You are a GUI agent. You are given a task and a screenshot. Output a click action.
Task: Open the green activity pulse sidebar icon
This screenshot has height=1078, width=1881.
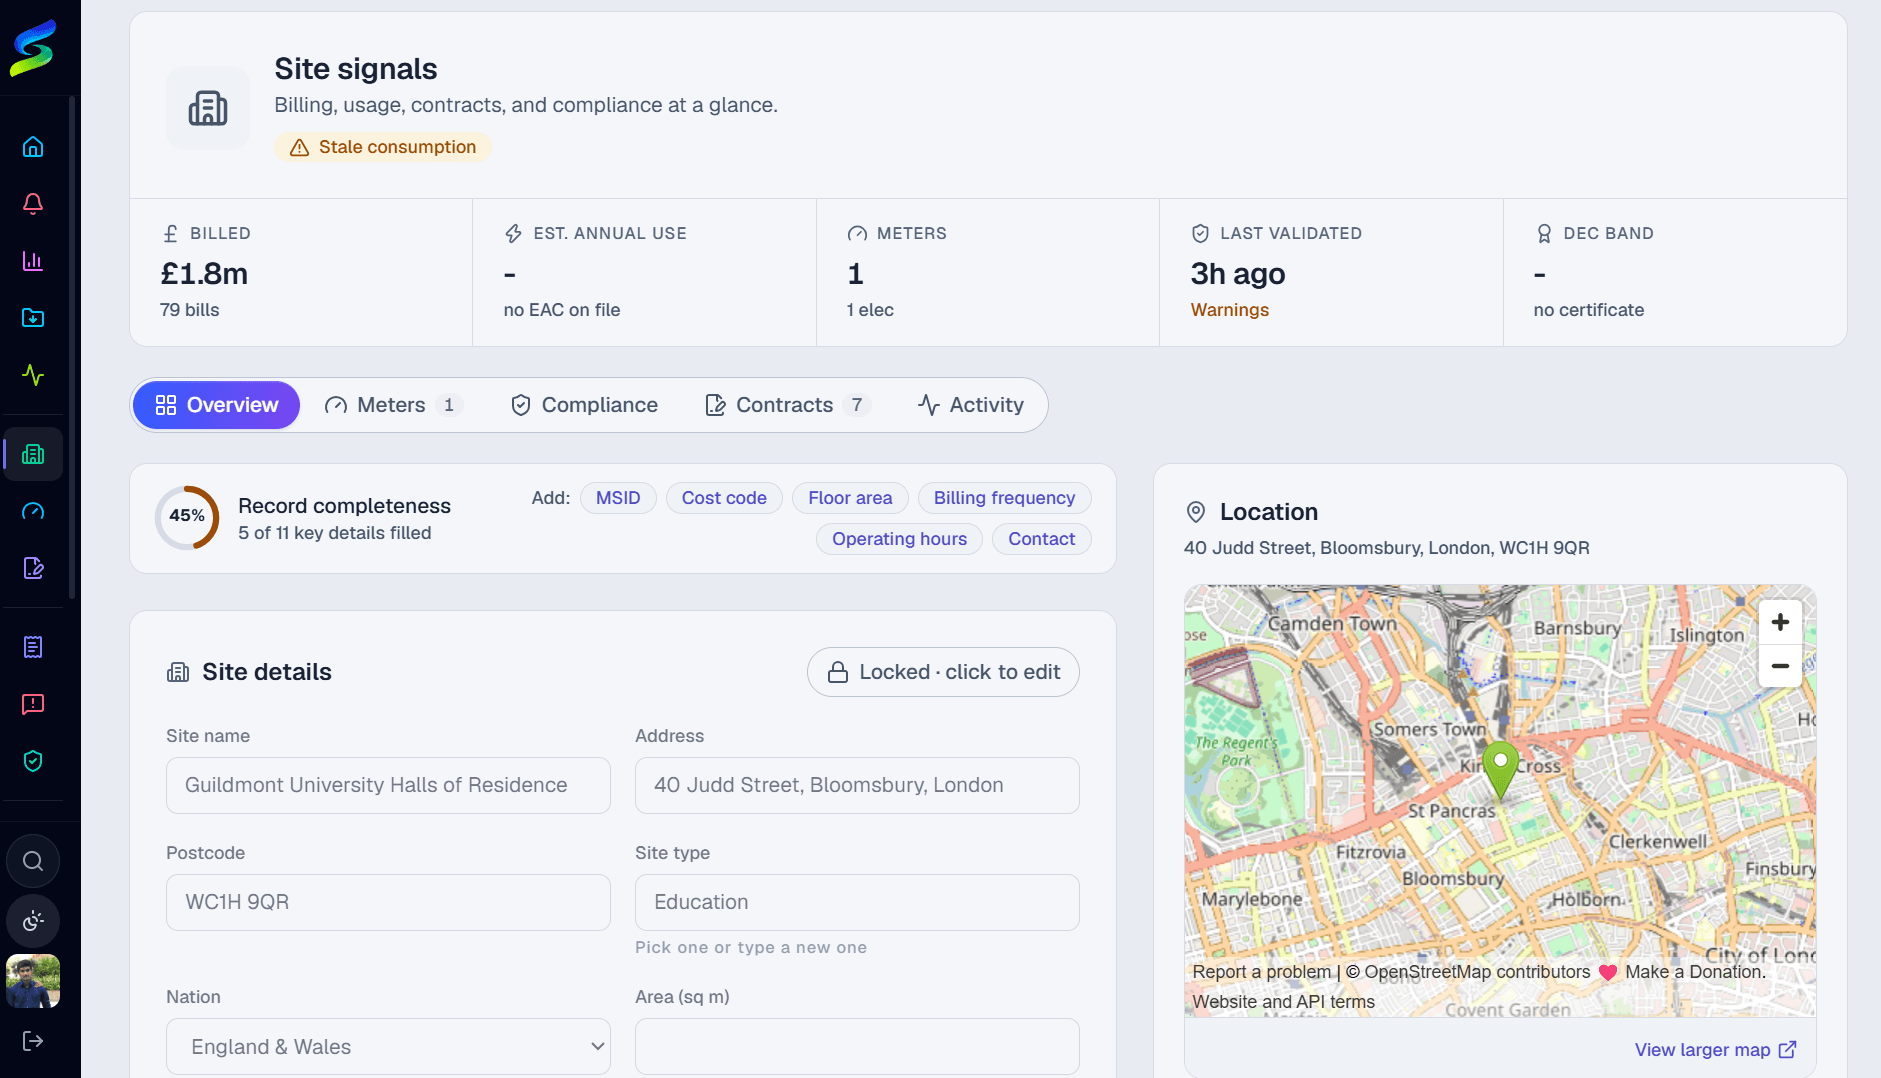33,375
